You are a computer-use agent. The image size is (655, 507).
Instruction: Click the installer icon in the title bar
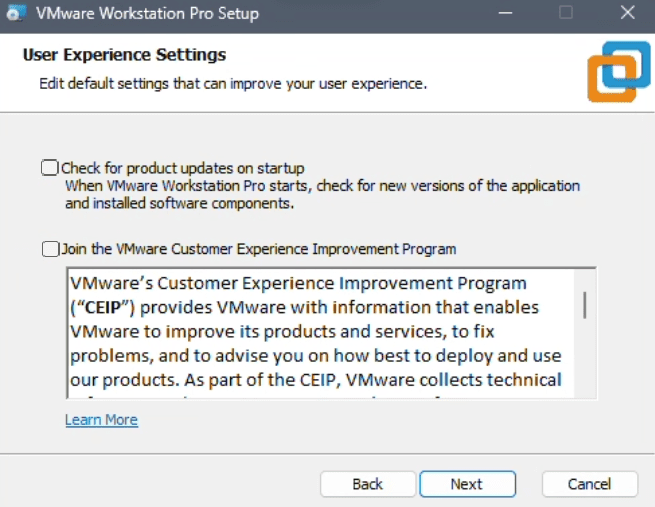pyautogui.click(x=16, y=13)
